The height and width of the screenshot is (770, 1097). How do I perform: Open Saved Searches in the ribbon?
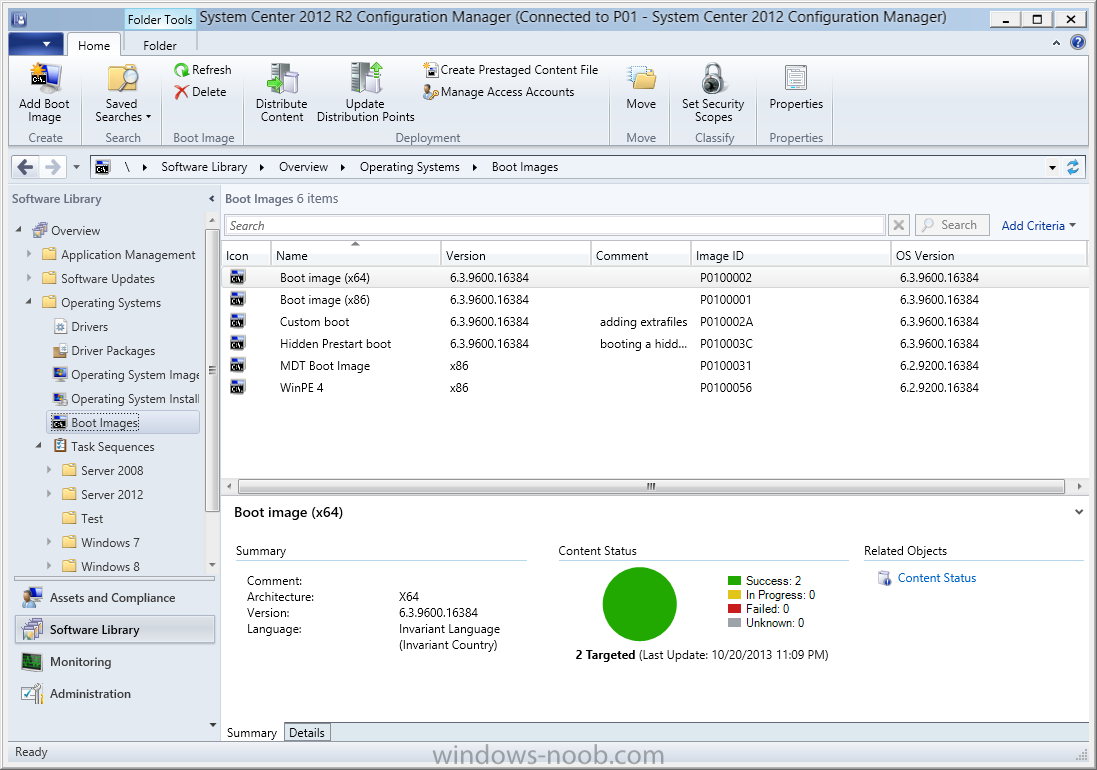coord(122,94)
